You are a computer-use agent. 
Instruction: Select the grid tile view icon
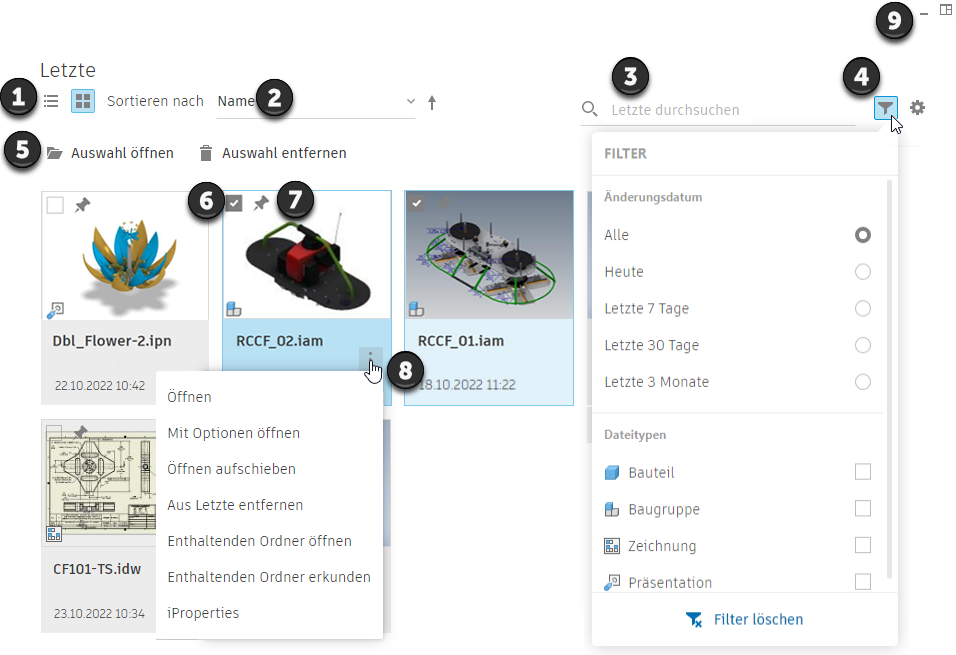click(83, 101)
